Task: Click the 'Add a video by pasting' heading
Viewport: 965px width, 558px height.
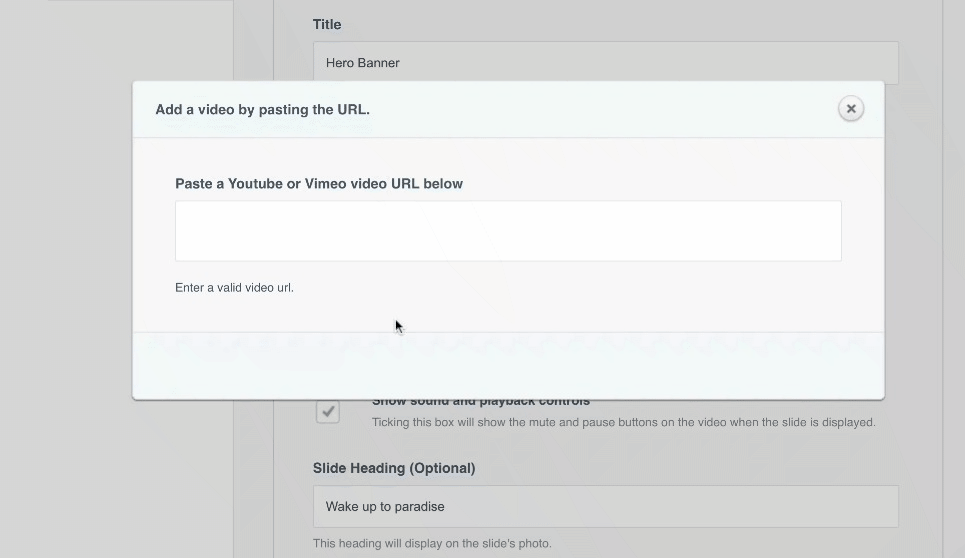Action: click(262, 110)
